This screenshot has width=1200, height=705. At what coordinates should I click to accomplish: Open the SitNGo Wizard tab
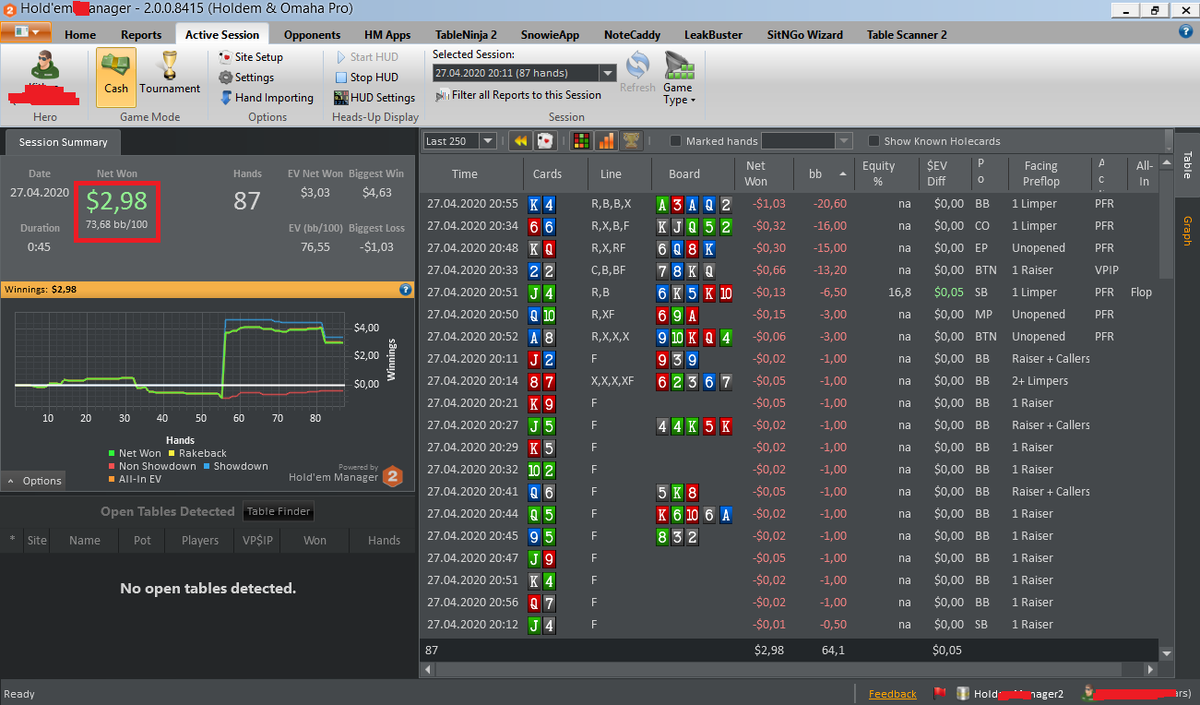804,34
